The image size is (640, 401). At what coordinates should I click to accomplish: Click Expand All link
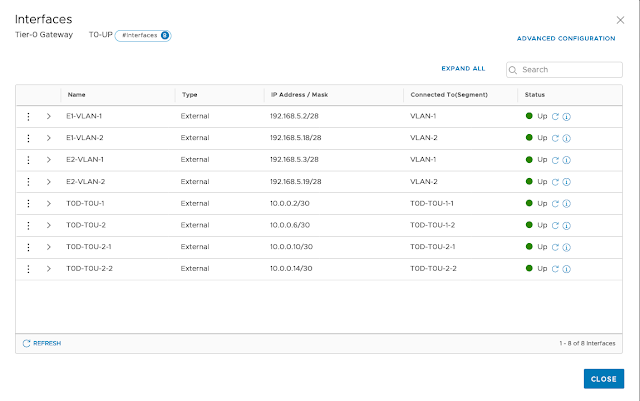(463, 69)
